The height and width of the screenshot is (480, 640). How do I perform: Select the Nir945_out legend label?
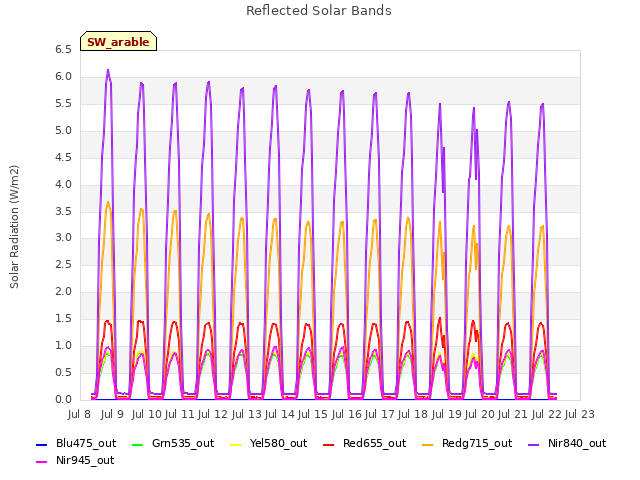(85, 460)
